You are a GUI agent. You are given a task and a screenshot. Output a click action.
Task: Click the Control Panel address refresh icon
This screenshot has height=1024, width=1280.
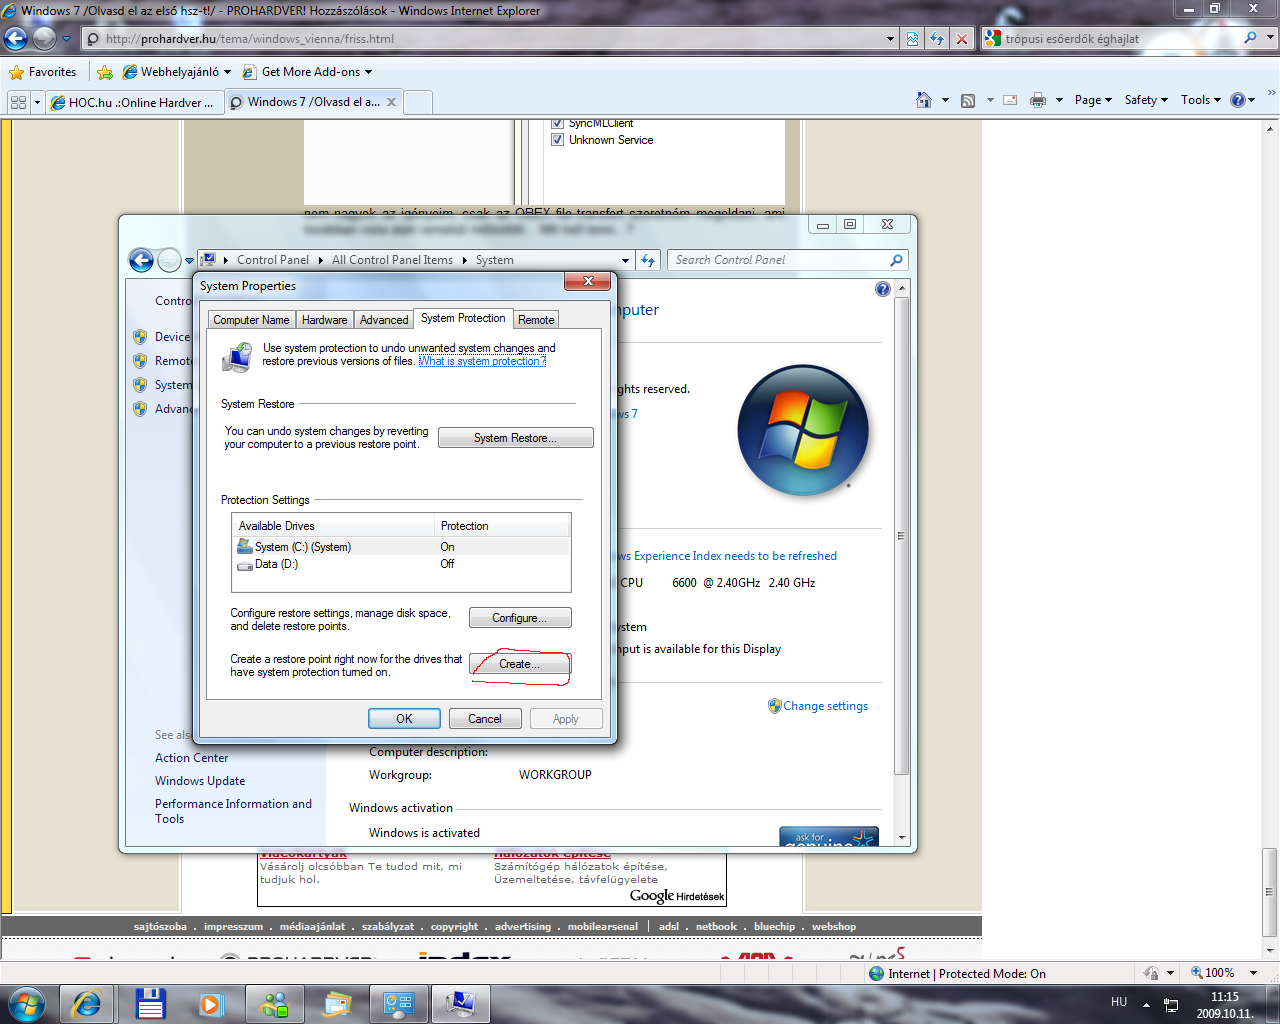648,260
